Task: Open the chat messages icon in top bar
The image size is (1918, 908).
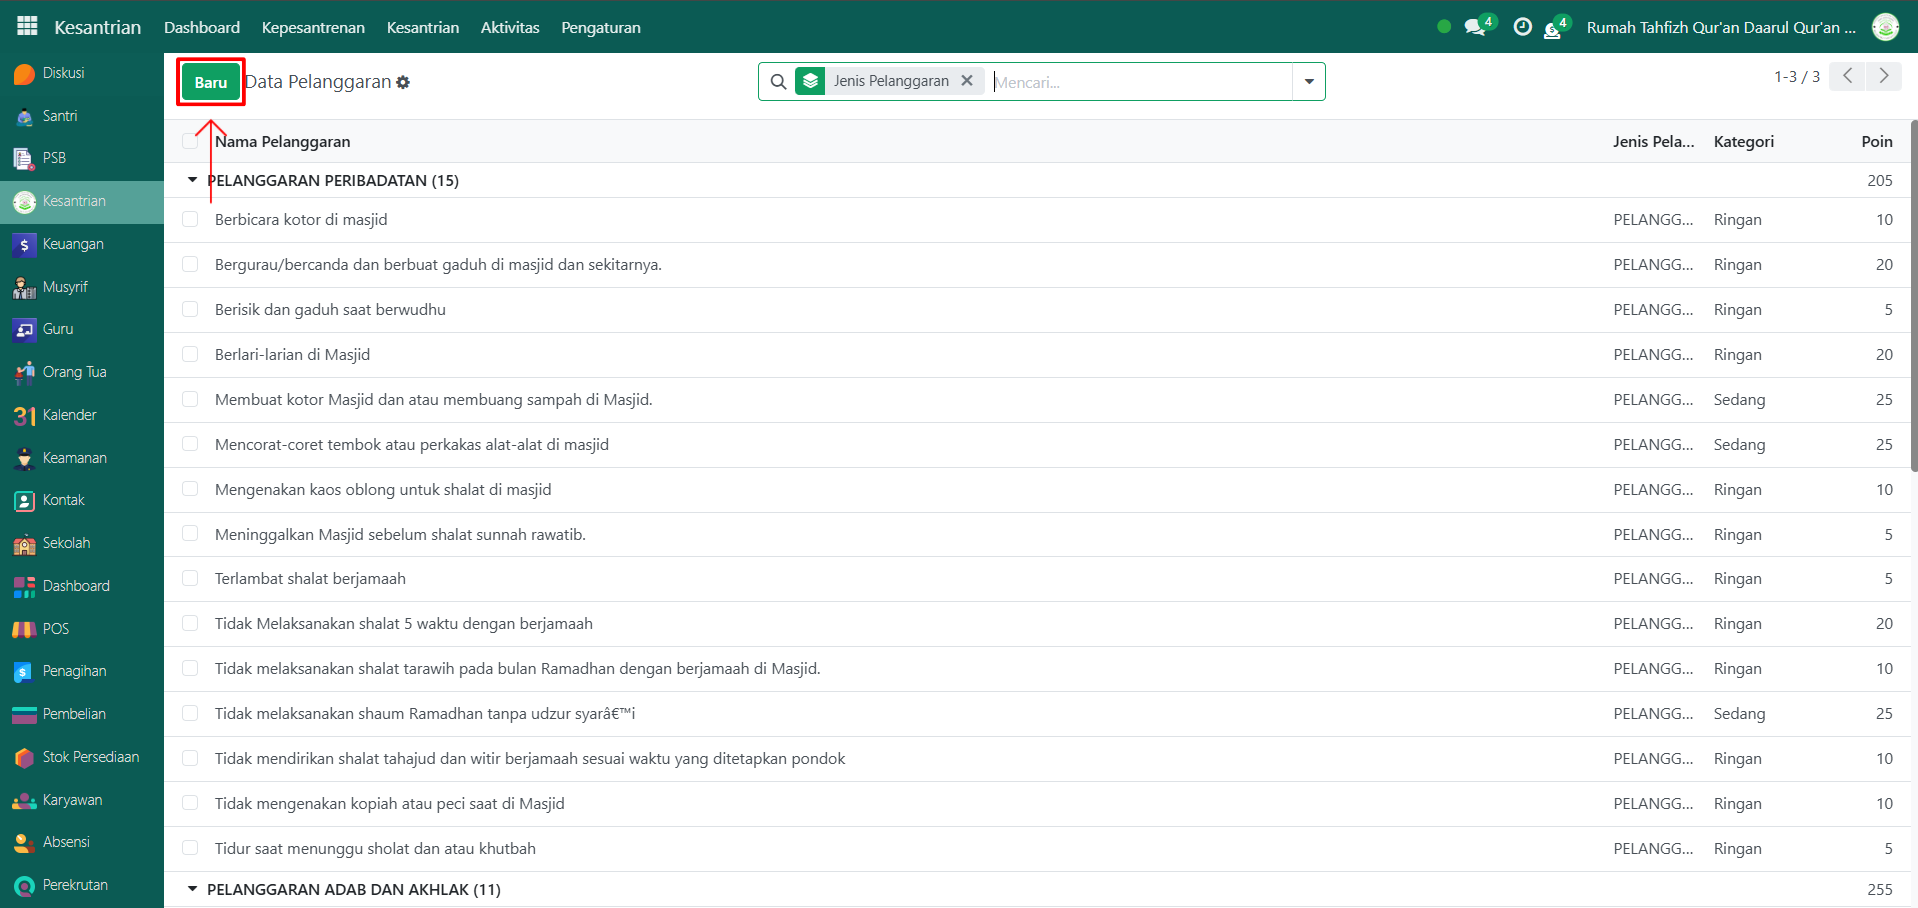Action: [1474, 27]
